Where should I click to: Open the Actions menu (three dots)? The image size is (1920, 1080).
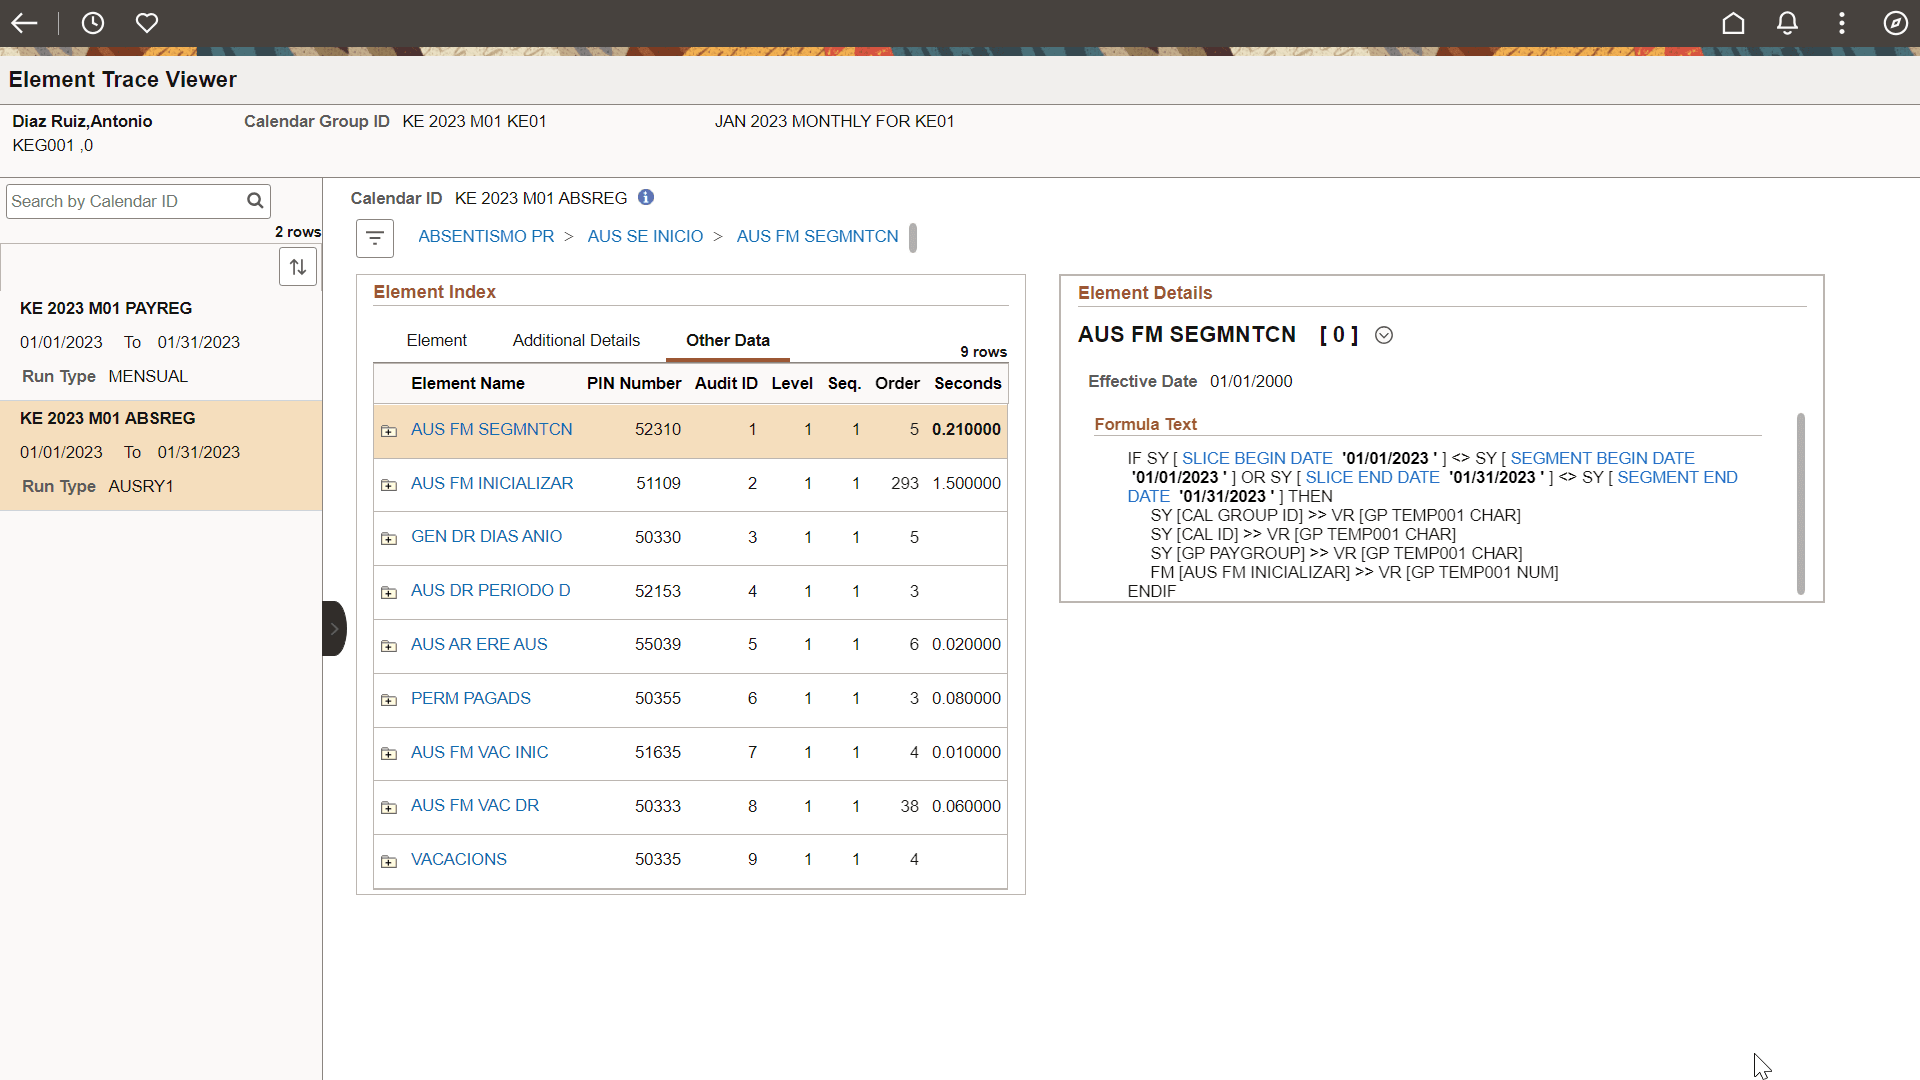point(1841,22)
